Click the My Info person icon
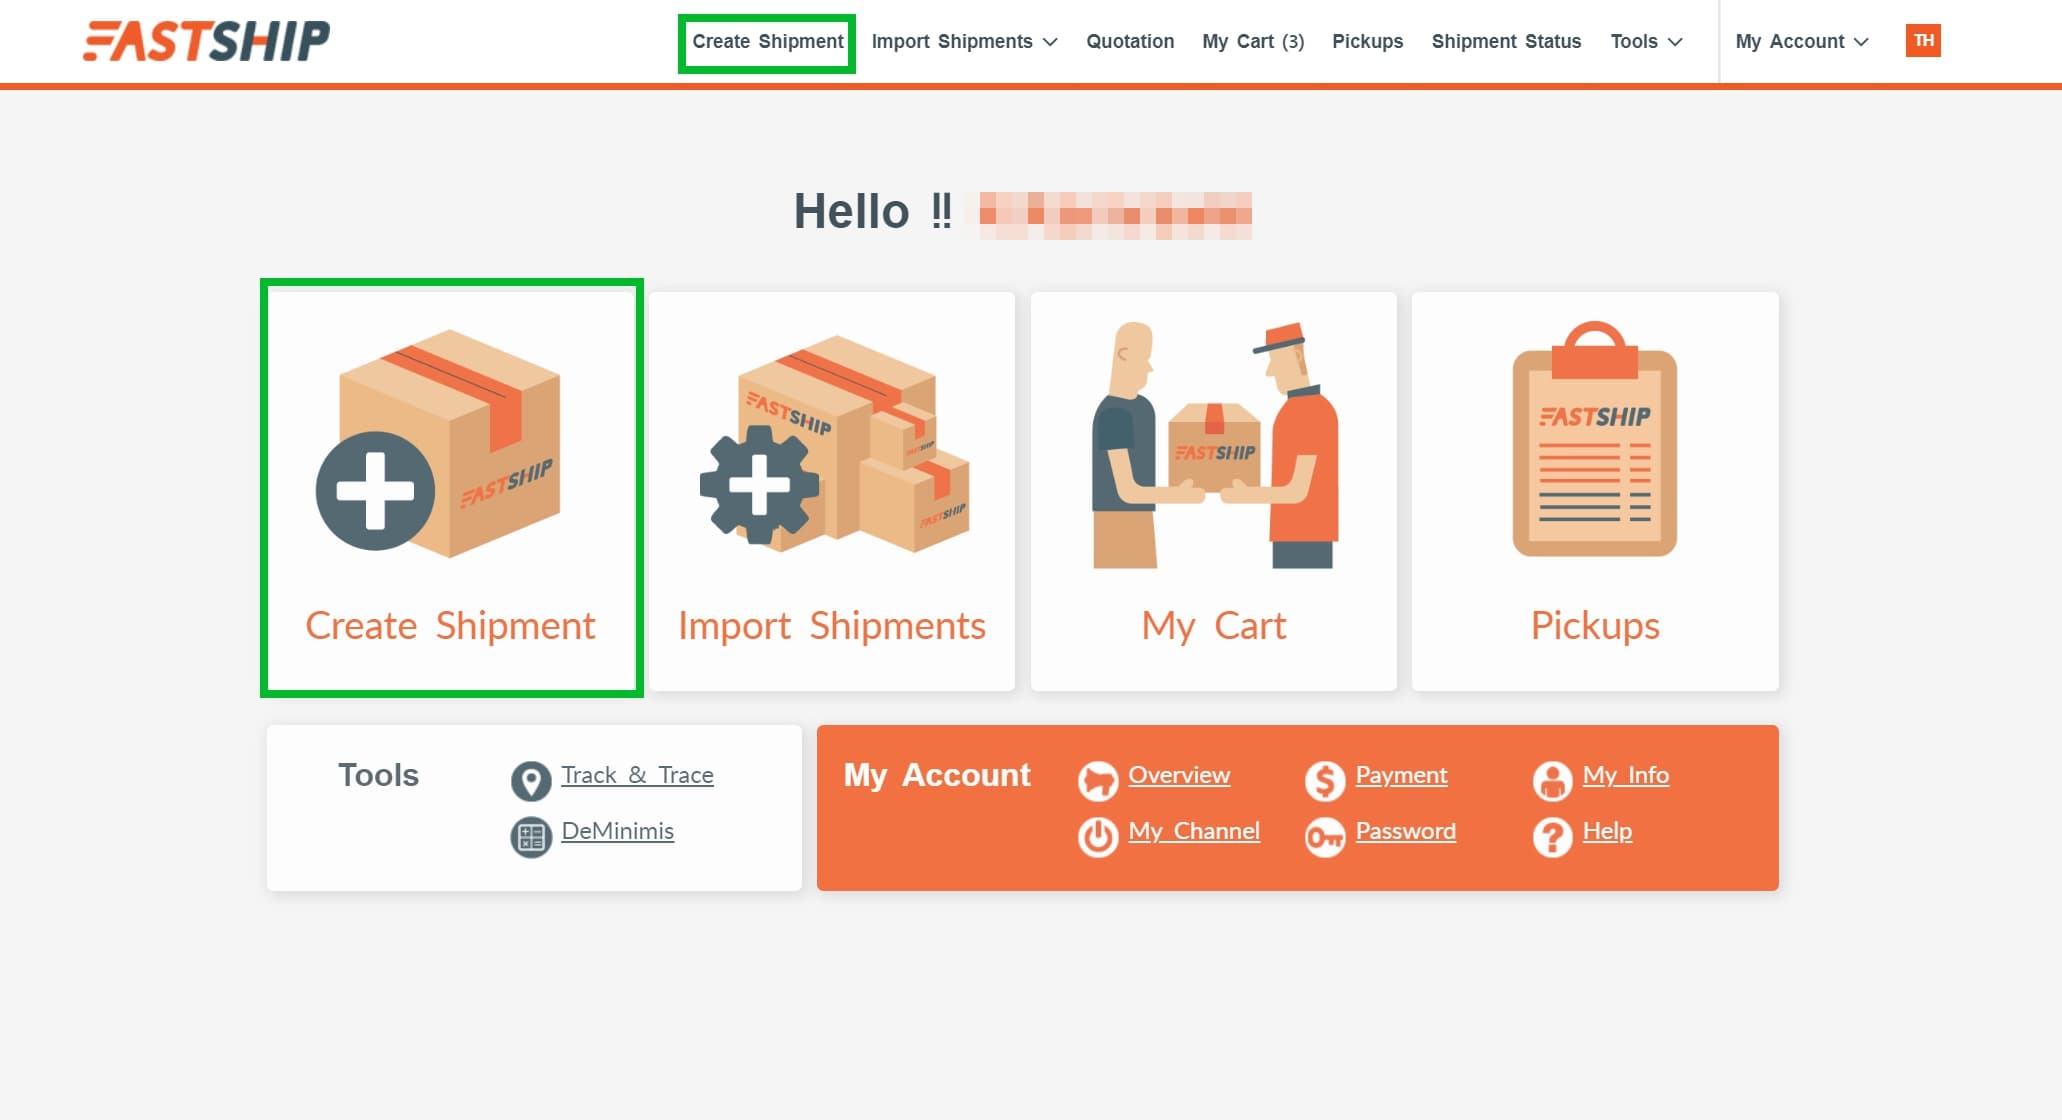 1552,781
